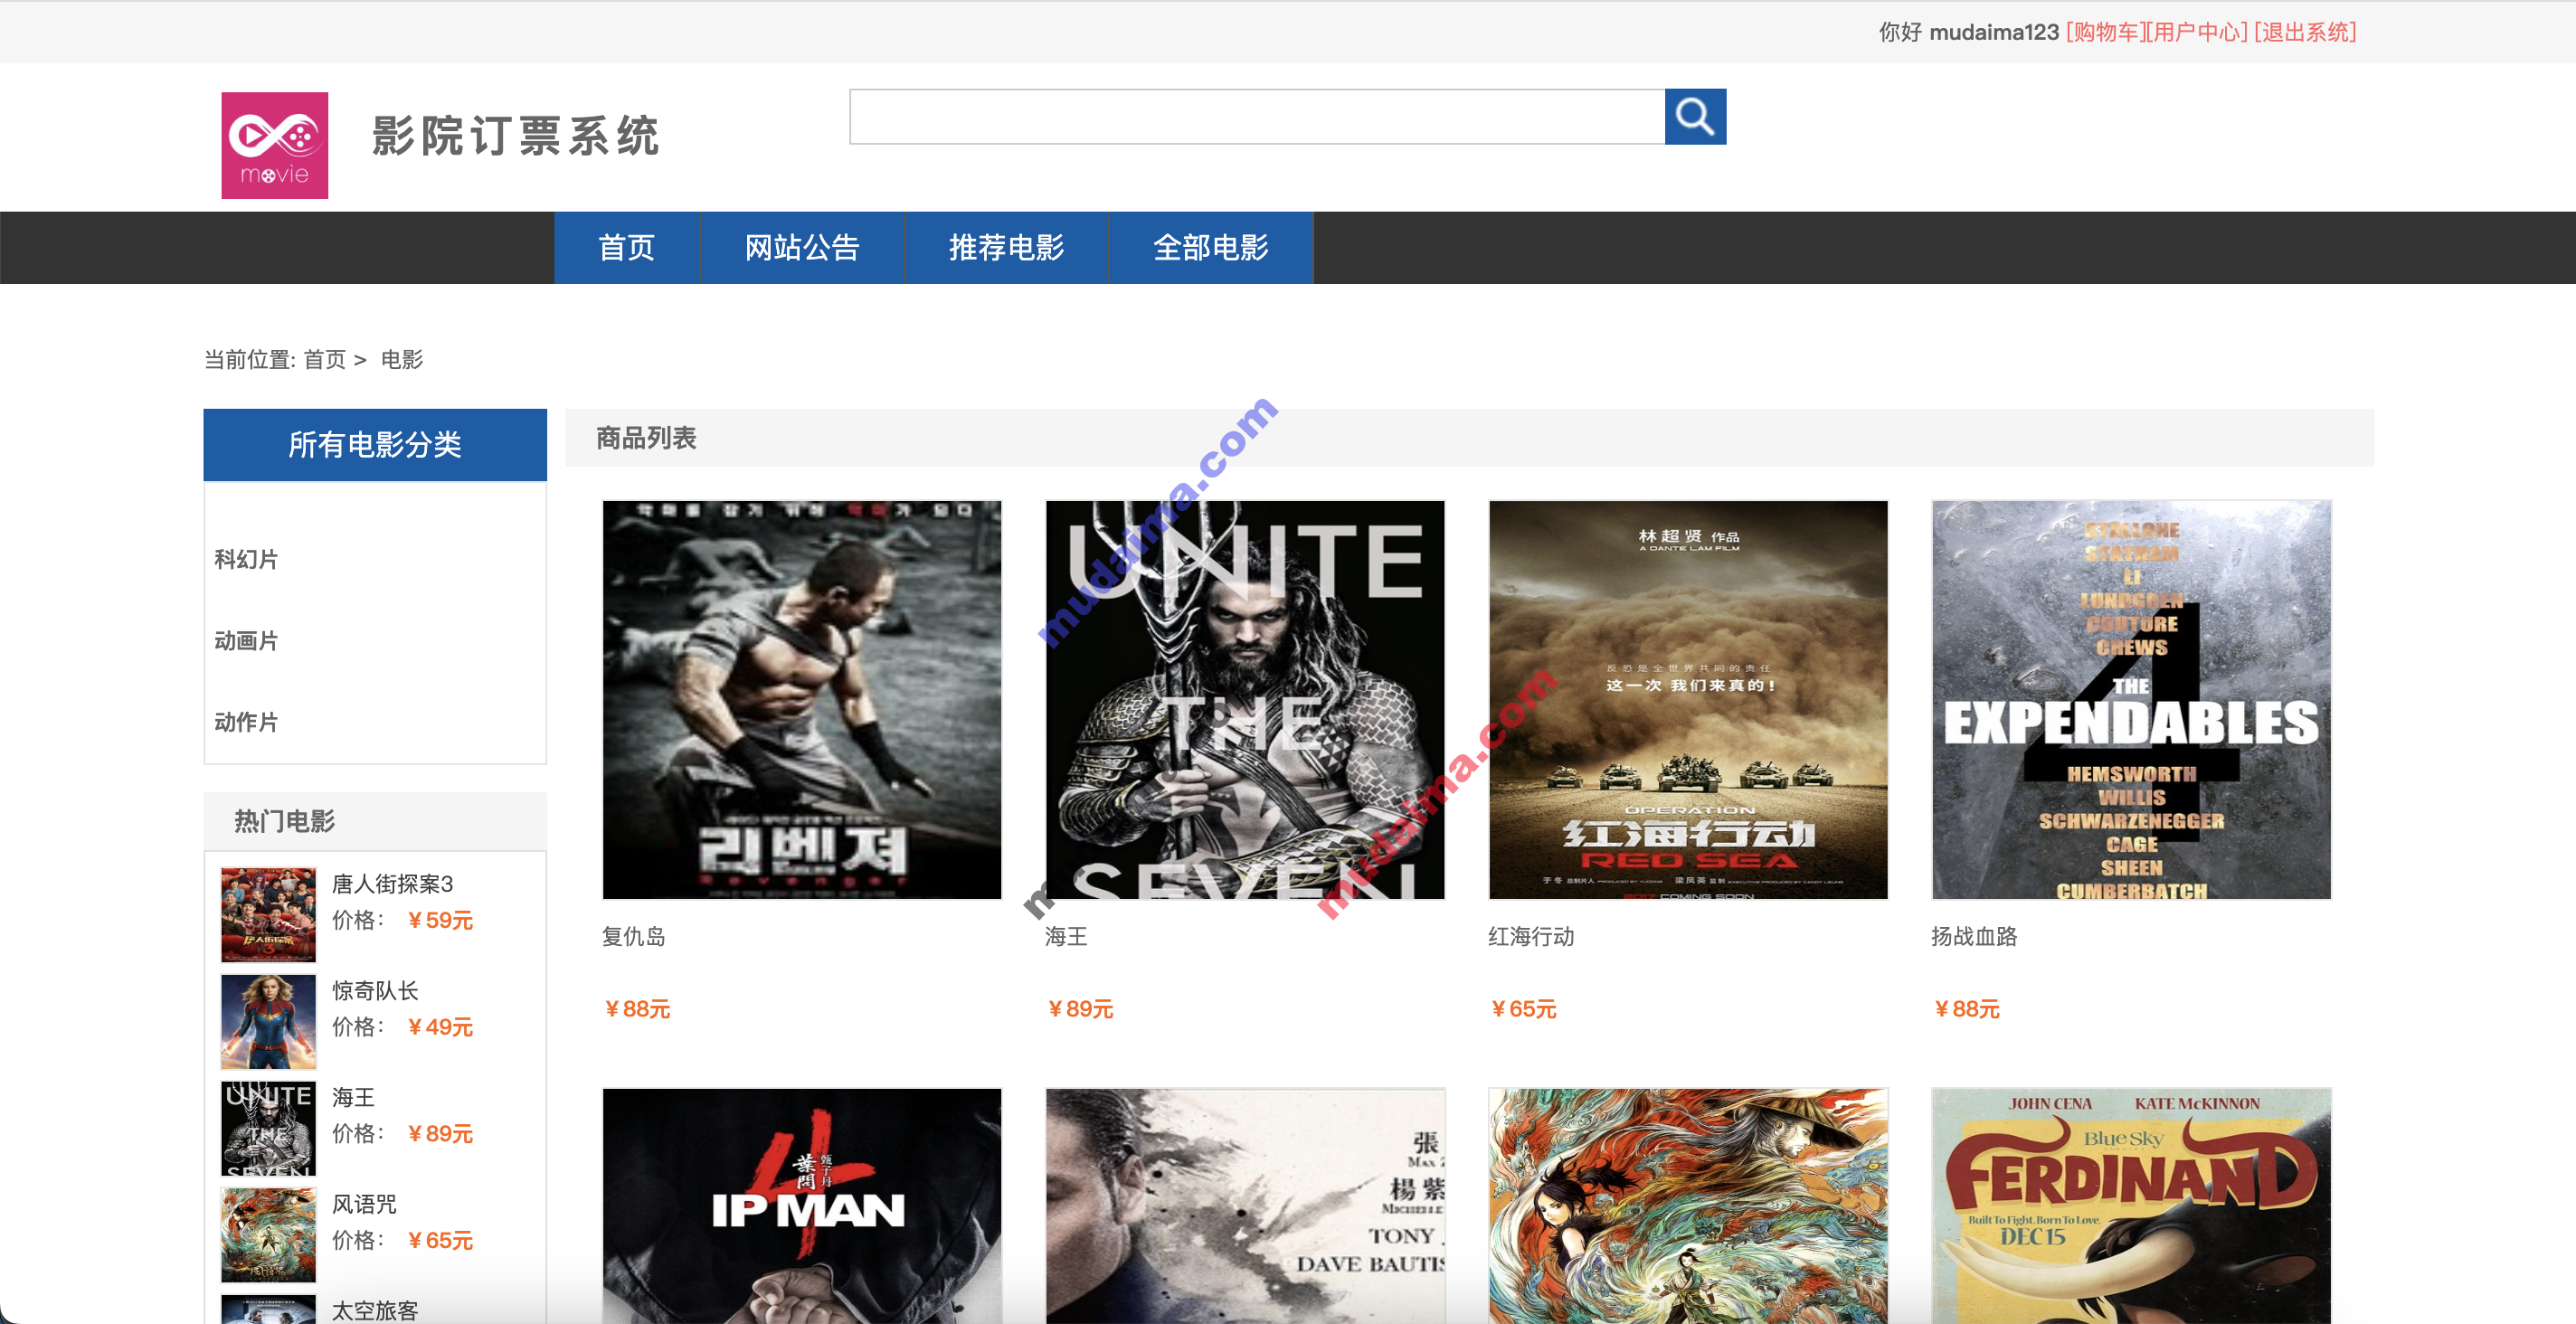Click the ¥49元 price of 惊奇队长
Screen dimensions: 2576x1324
click(440, 1027)
